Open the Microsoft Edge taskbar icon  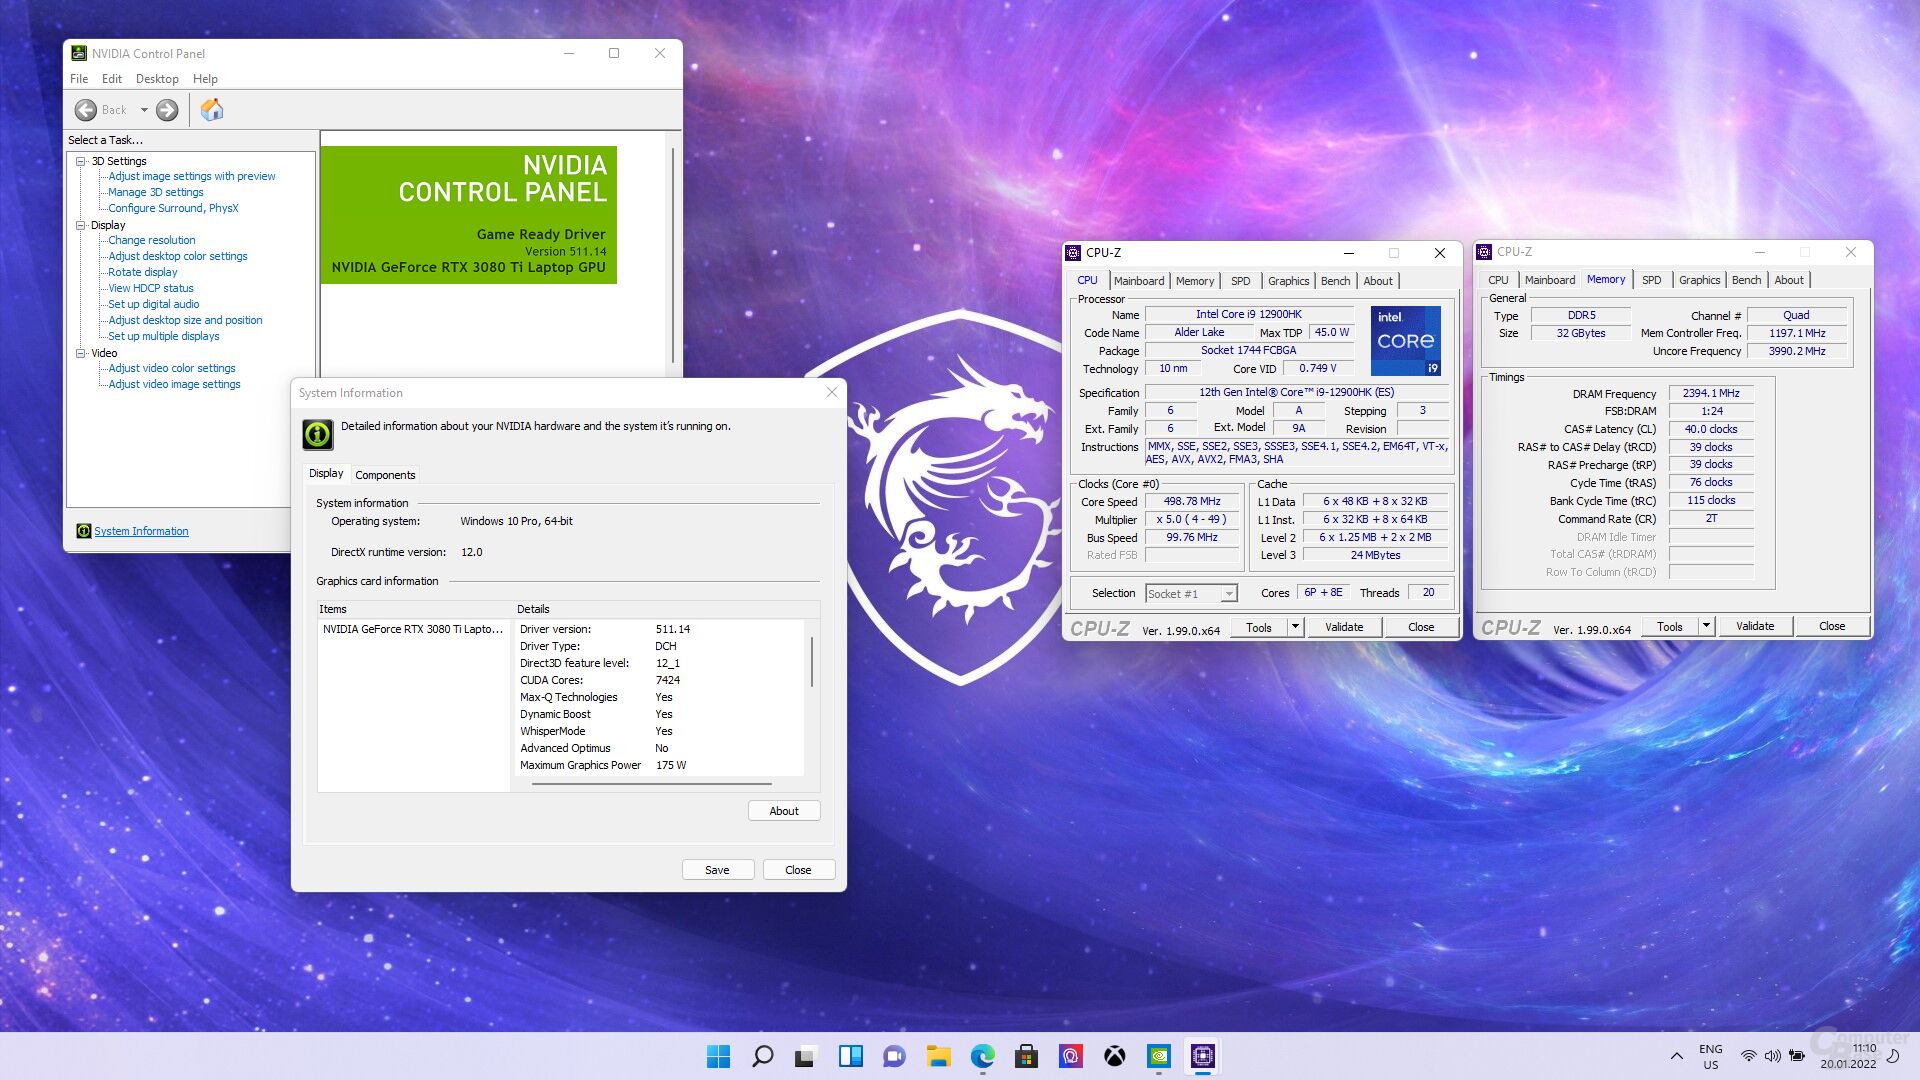tap(982, 1056)
